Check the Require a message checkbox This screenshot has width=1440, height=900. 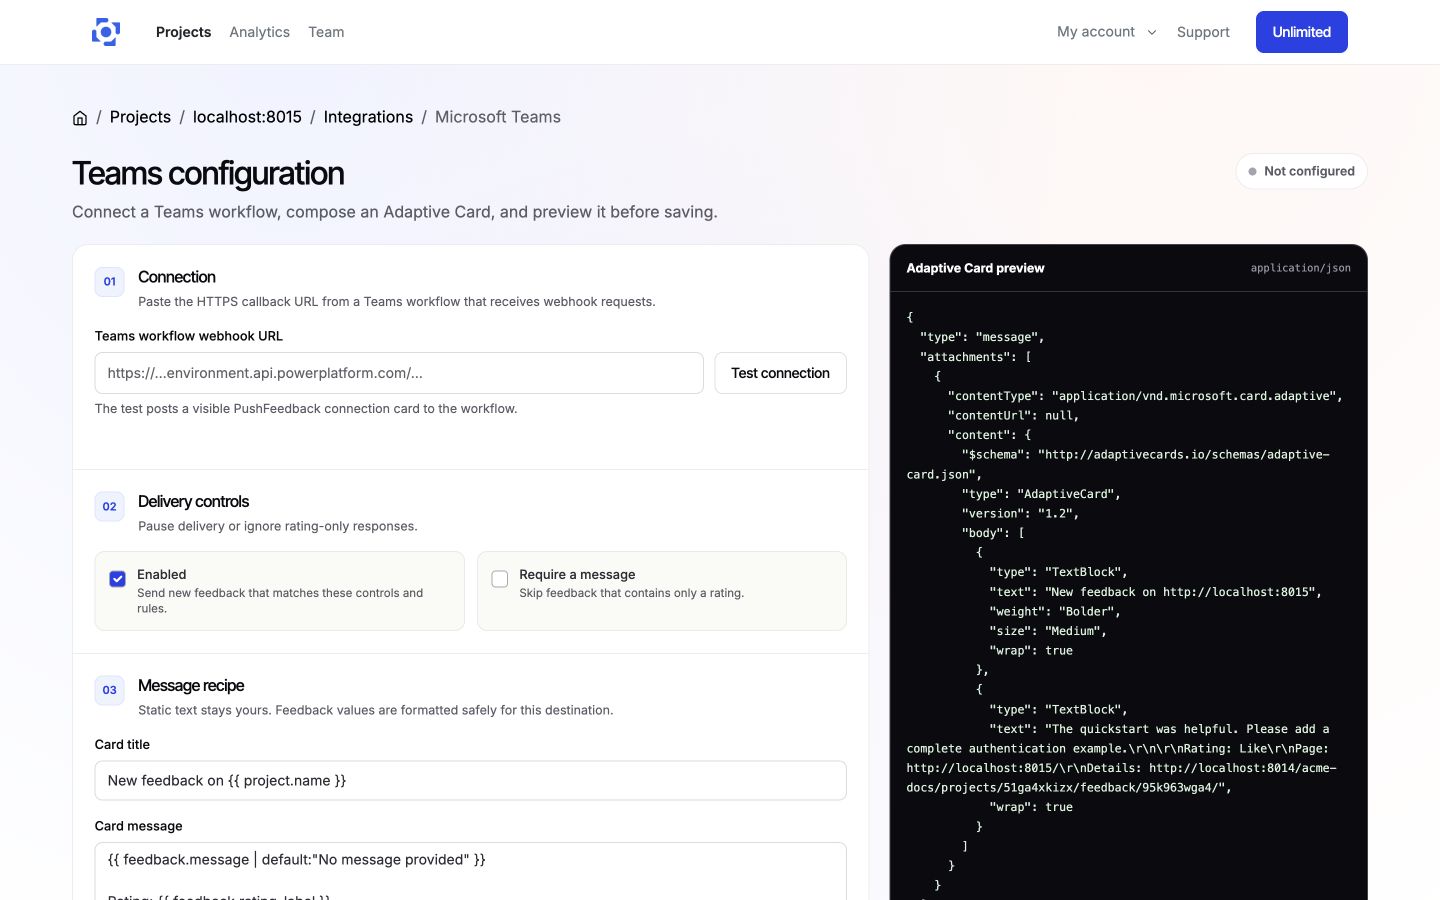[500, 579]
